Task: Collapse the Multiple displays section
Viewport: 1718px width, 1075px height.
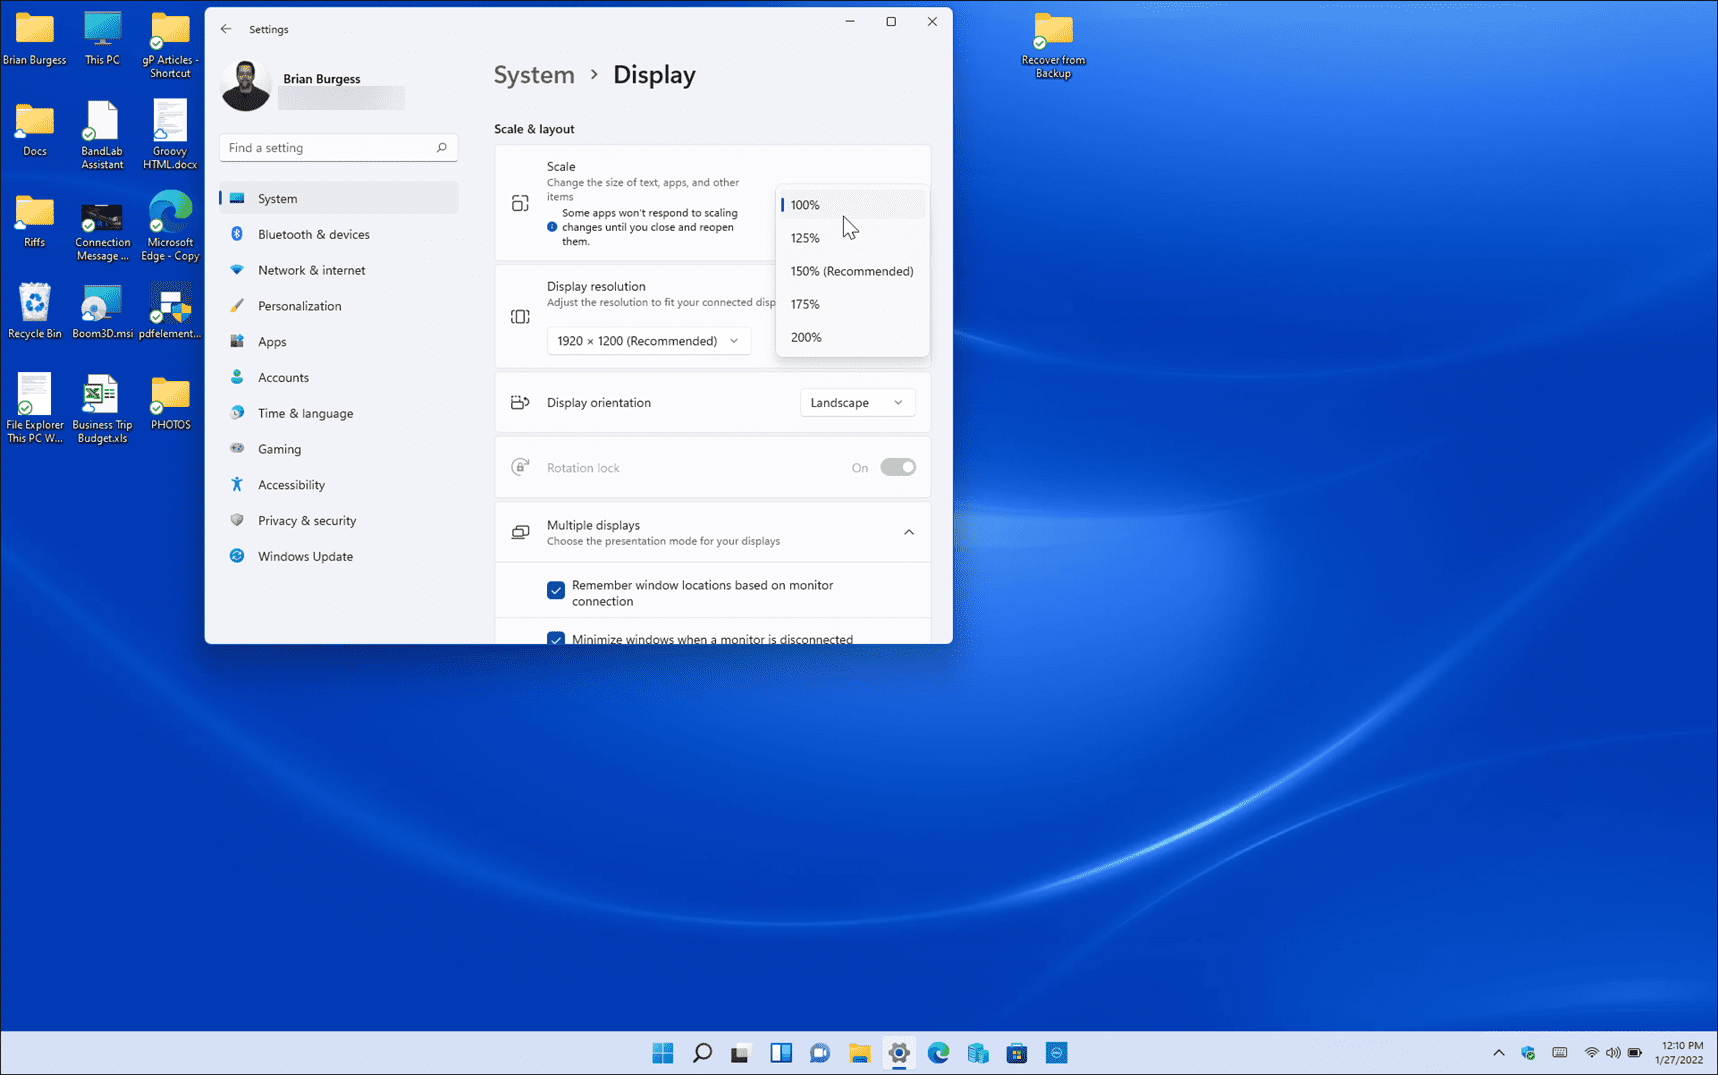Action: (909, 532)
